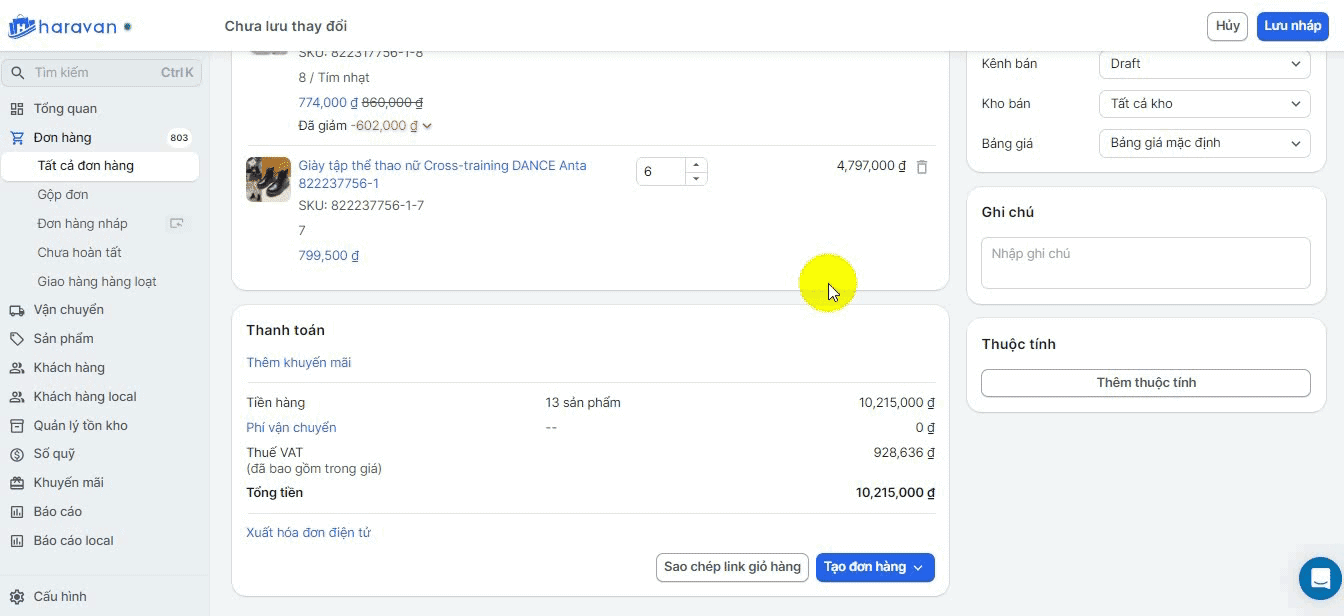Click the Báo cáo chart icon
The width and height of the screenshot is (1344, 616).
(x=16, y=512)
